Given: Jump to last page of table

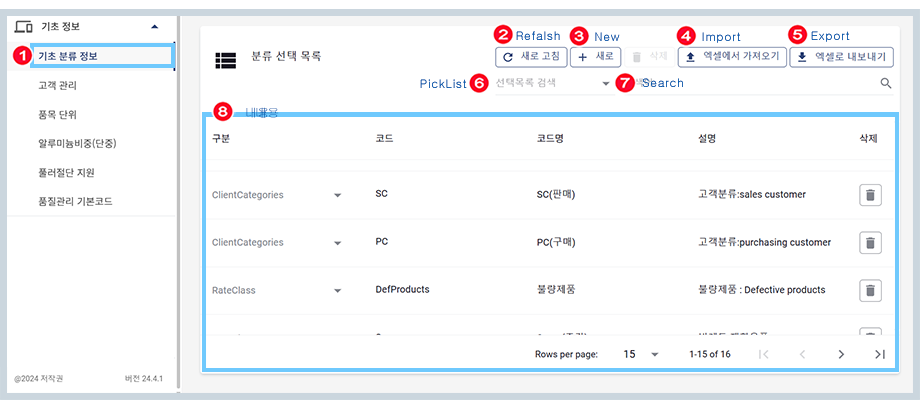Looking at the screenshot, I should pos(879,354).
